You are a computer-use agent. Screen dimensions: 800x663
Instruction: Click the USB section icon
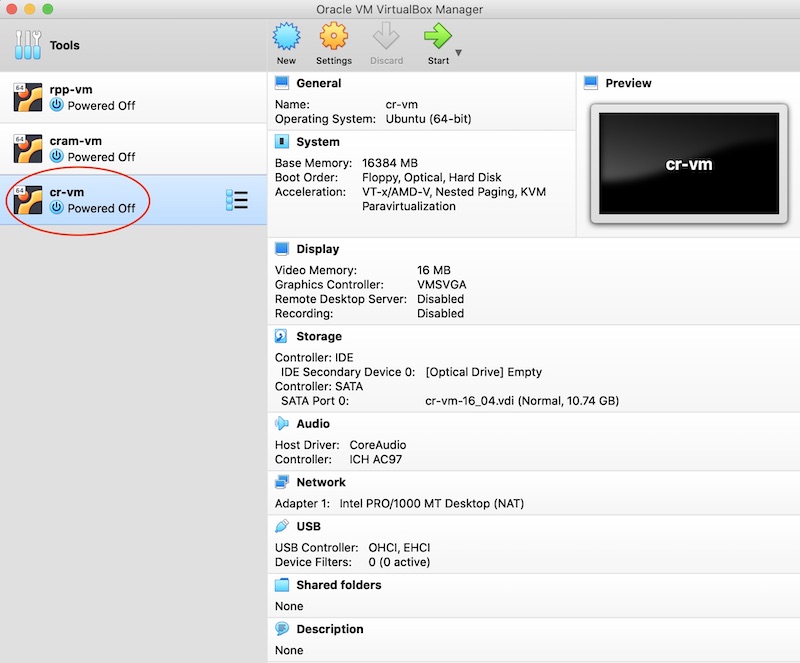(x=282, y=526)
